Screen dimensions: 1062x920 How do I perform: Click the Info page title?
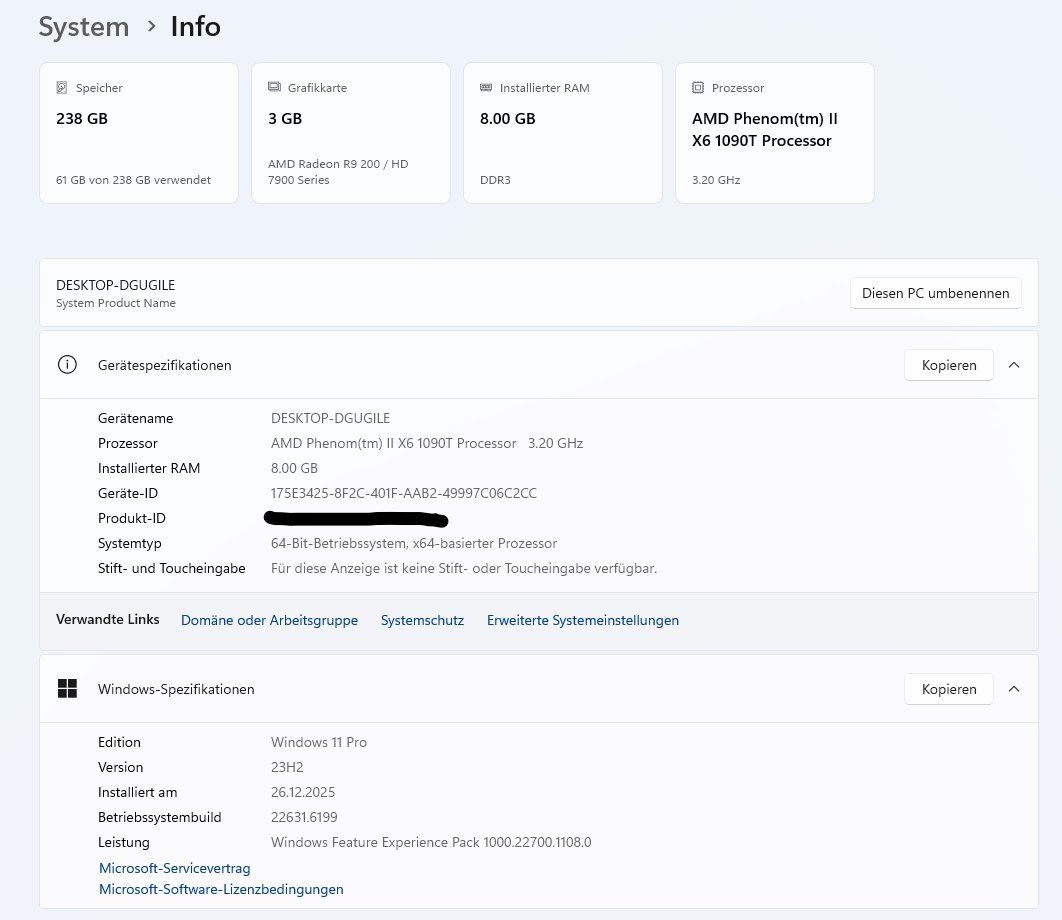click(x=195, y=27)
